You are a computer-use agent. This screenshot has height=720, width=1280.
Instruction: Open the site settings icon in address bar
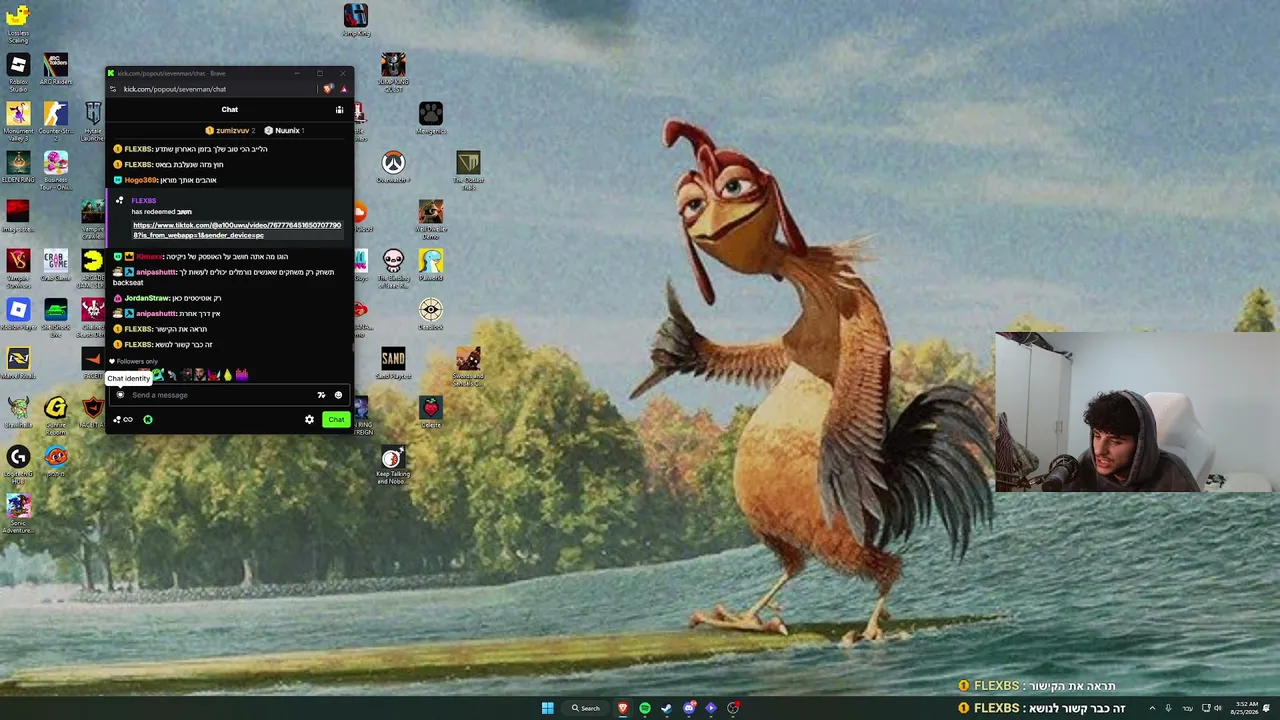[x=113, y=89]
